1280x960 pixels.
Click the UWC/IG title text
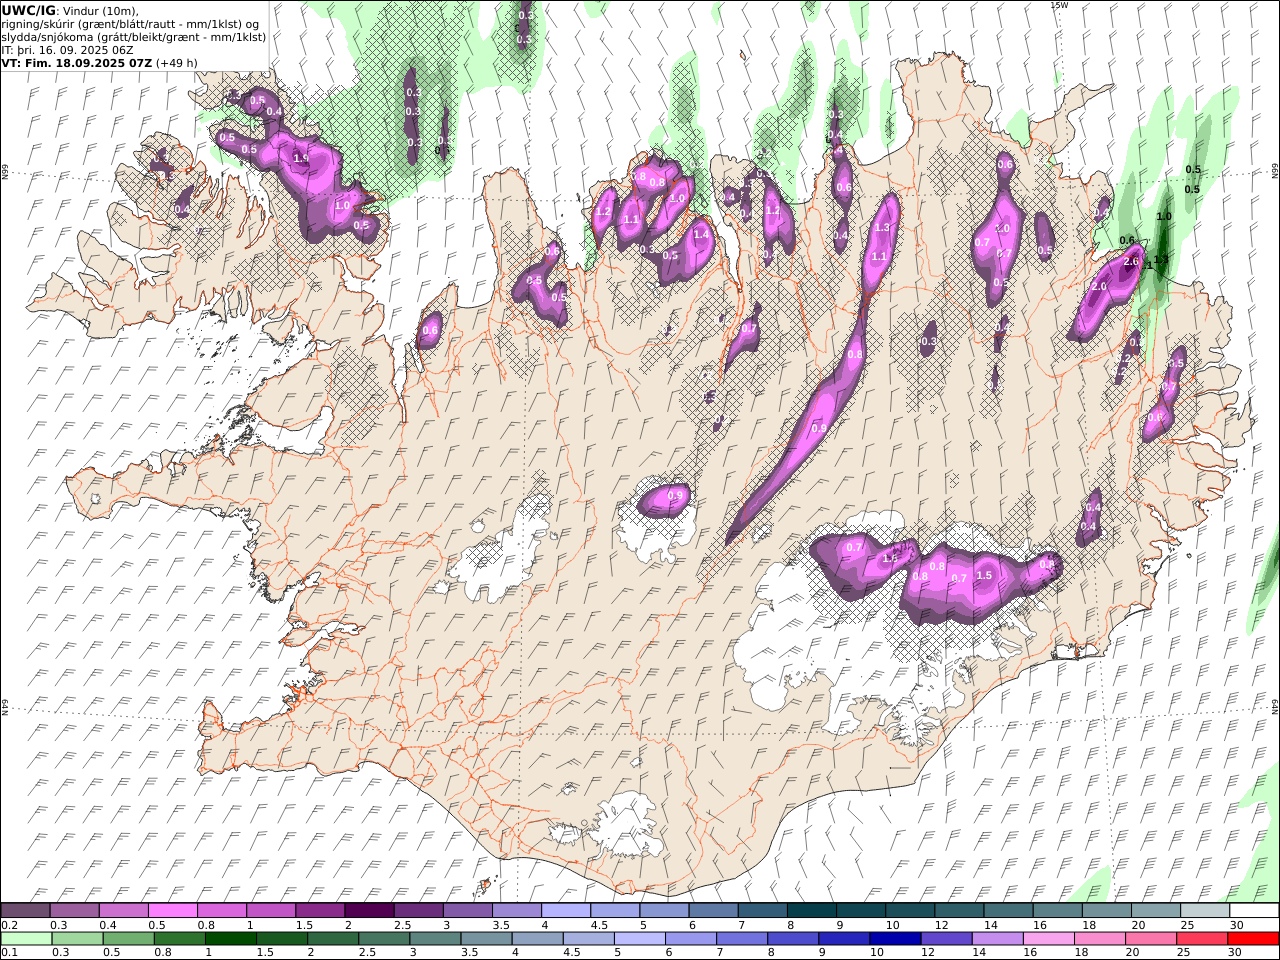coord(29,10)
